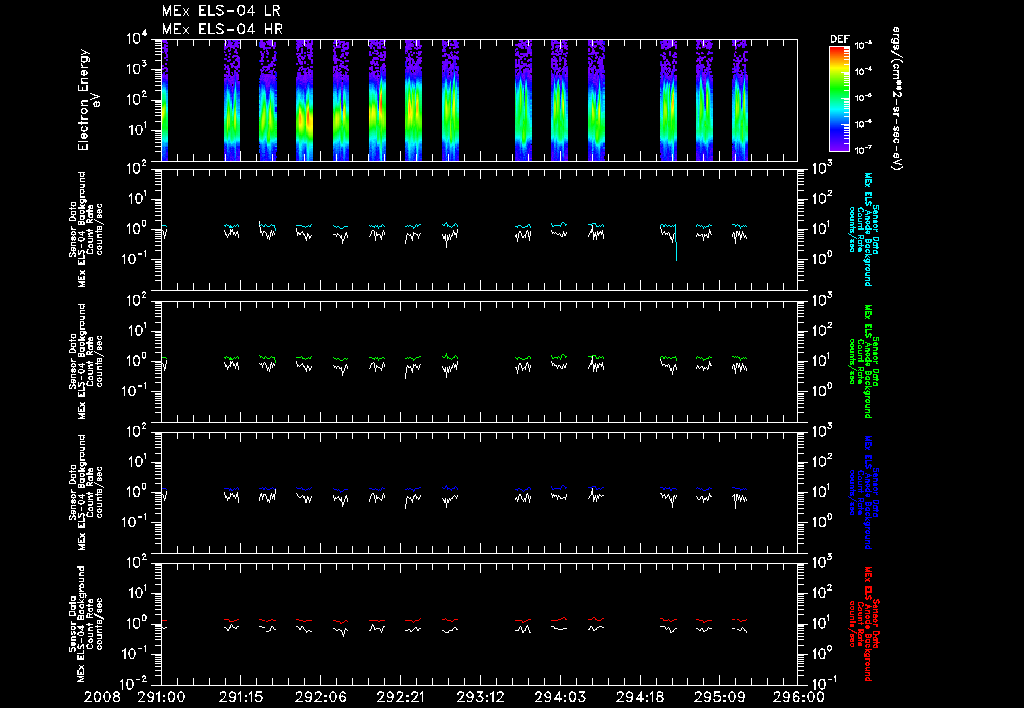Click the '294:03' time axis label
Image resolution: width=1024 pixels, height=708 pixels.
click(560, 697)
